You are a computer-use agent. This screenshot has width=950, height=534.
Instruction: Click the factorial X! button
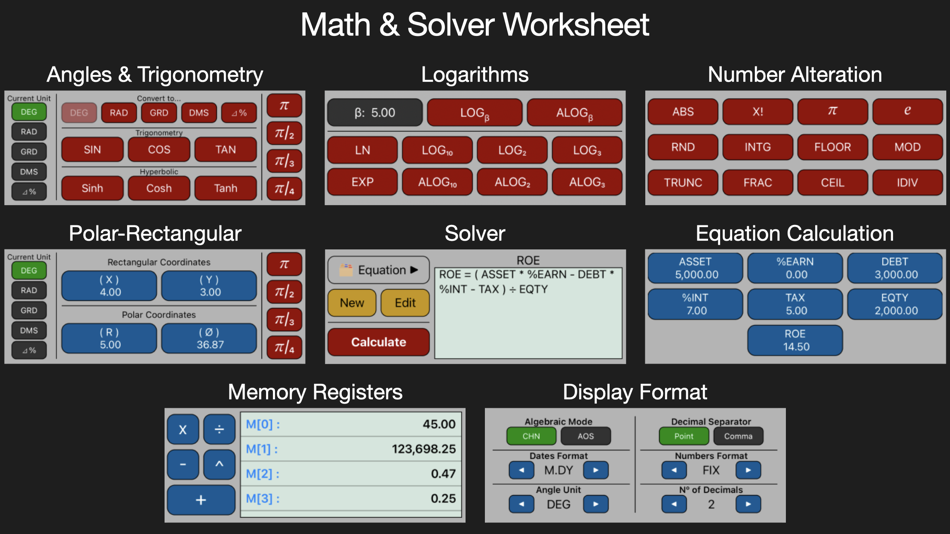tap(757, 112)
